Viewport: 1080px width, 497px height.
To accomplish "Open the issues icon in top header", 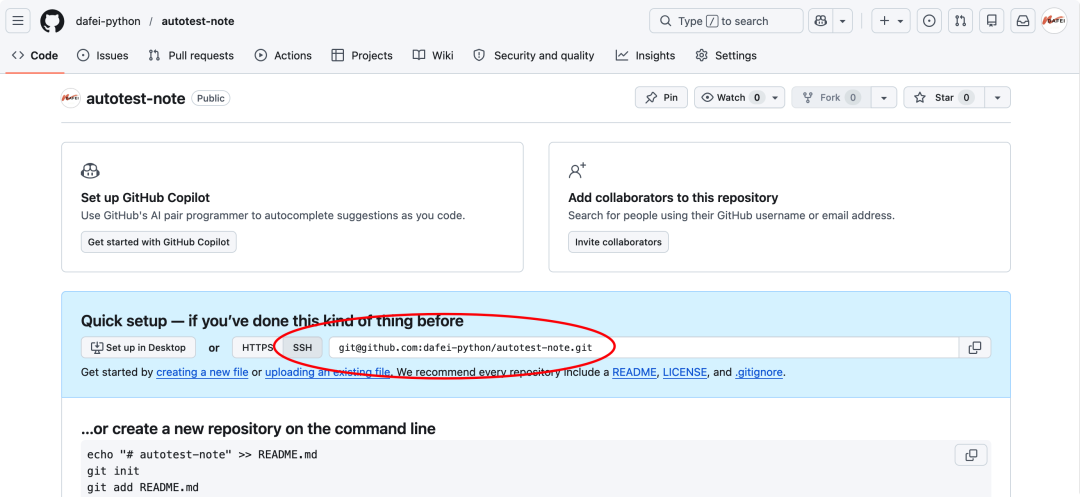I will [x=929, y=21].
